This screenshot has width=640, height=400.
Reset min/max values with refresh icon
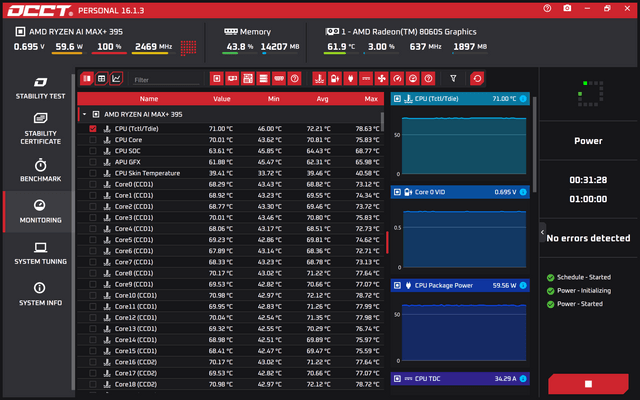pyautogui.click(x=477, y=78)
